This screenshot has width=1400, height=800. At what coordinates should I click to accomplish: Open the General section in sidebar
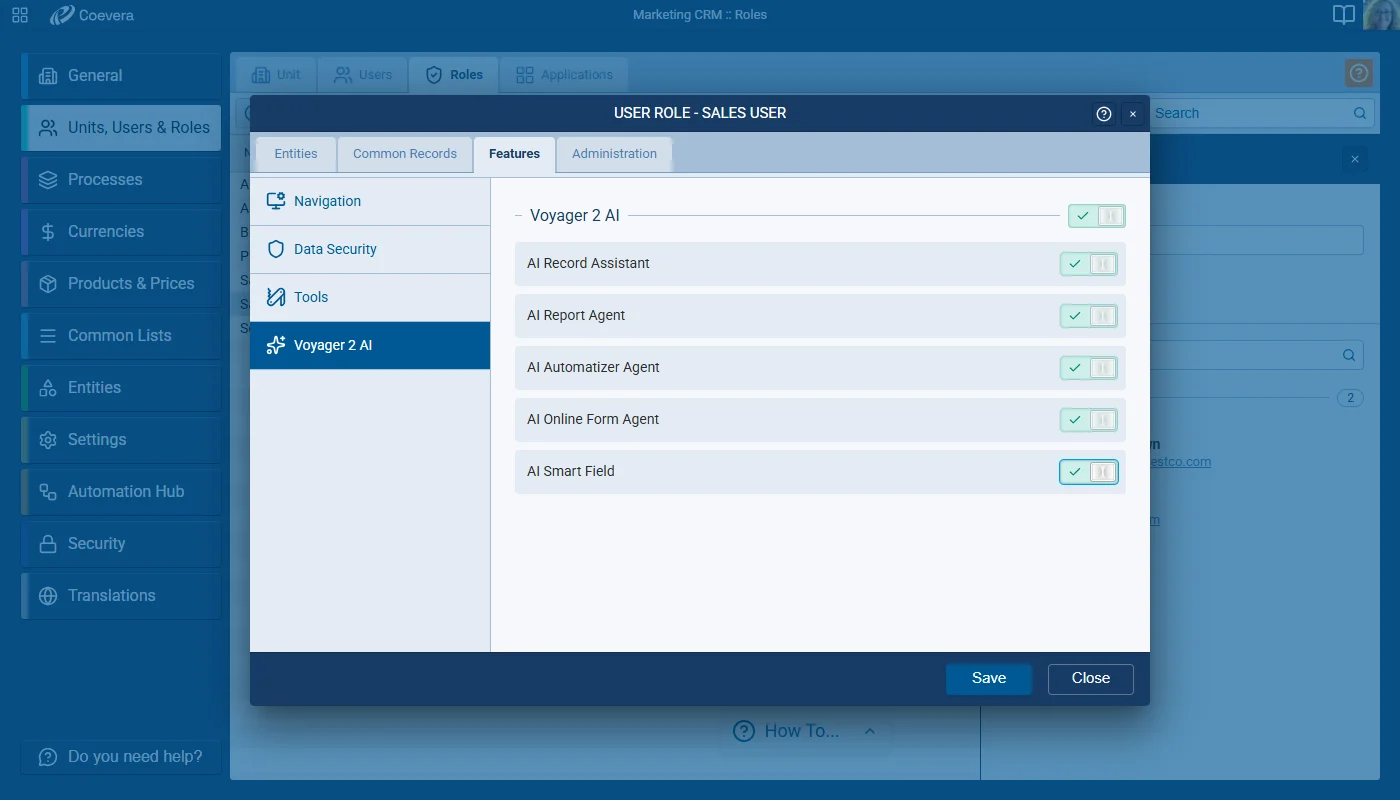point(121,76)
